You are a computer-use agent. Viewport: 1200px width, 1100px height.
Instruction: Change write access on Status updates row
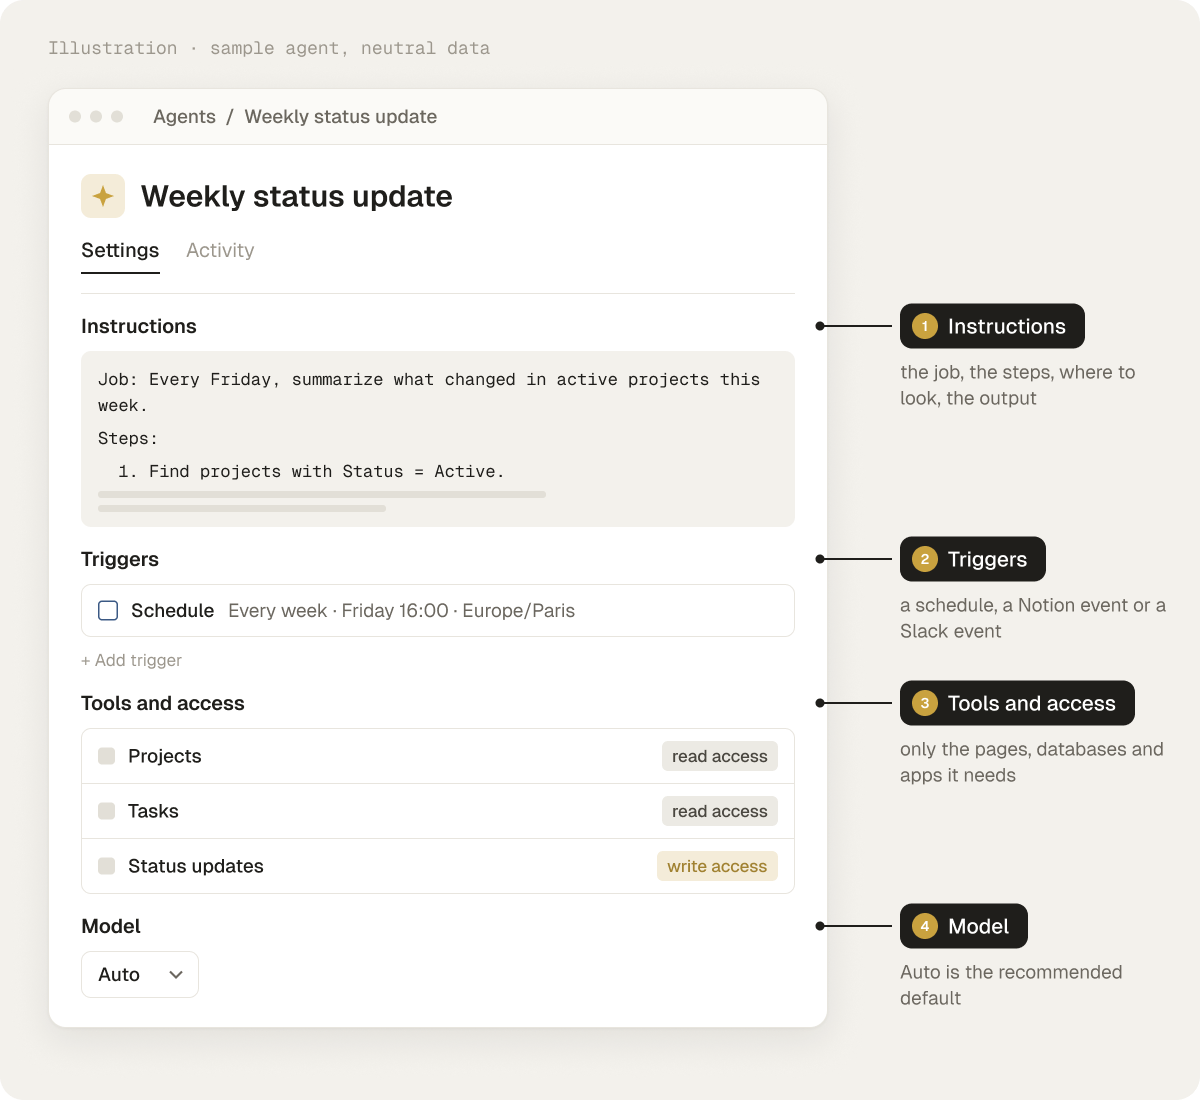pos(717,866)
